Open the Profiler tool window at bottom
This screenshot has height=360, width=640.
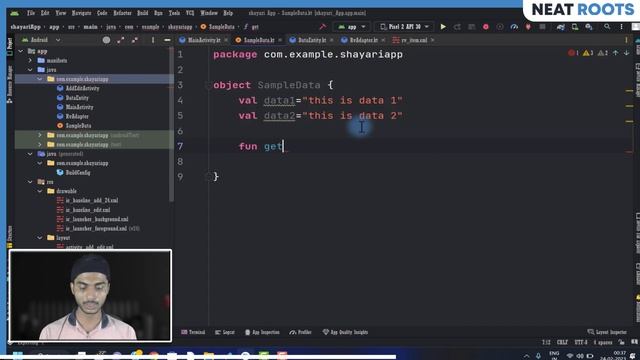click(x=300, y=332)
